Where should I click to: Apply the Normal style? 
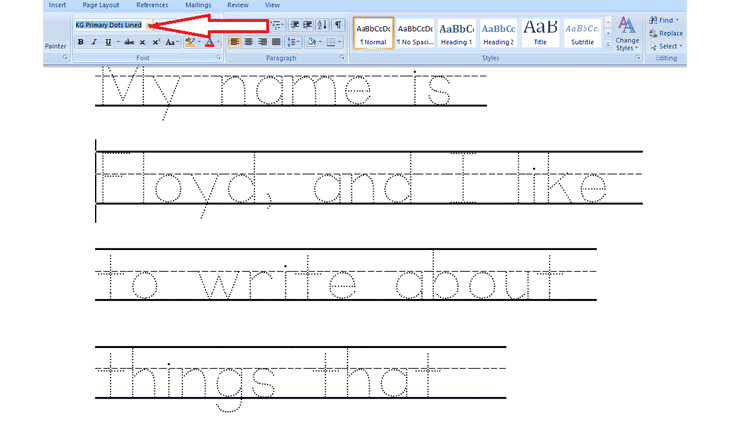point(373,33)
